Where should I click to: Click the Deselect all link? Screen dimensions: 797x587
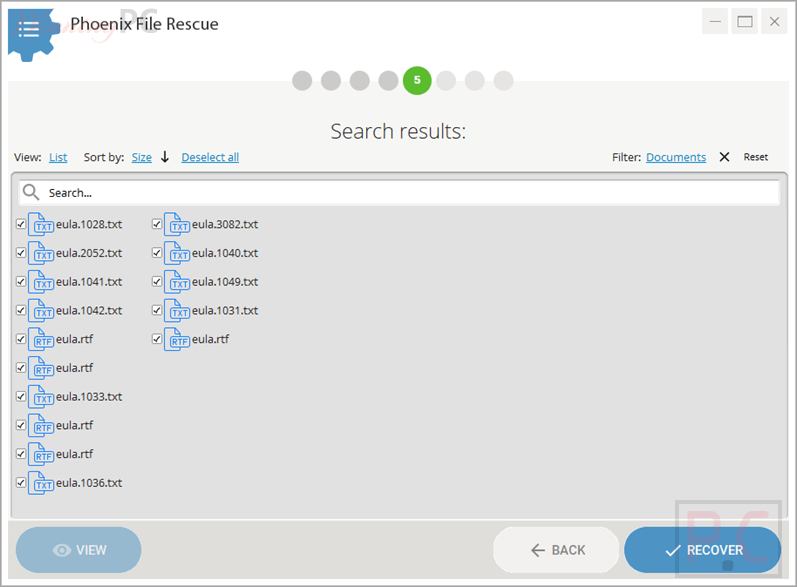click(x=210, y=158)
